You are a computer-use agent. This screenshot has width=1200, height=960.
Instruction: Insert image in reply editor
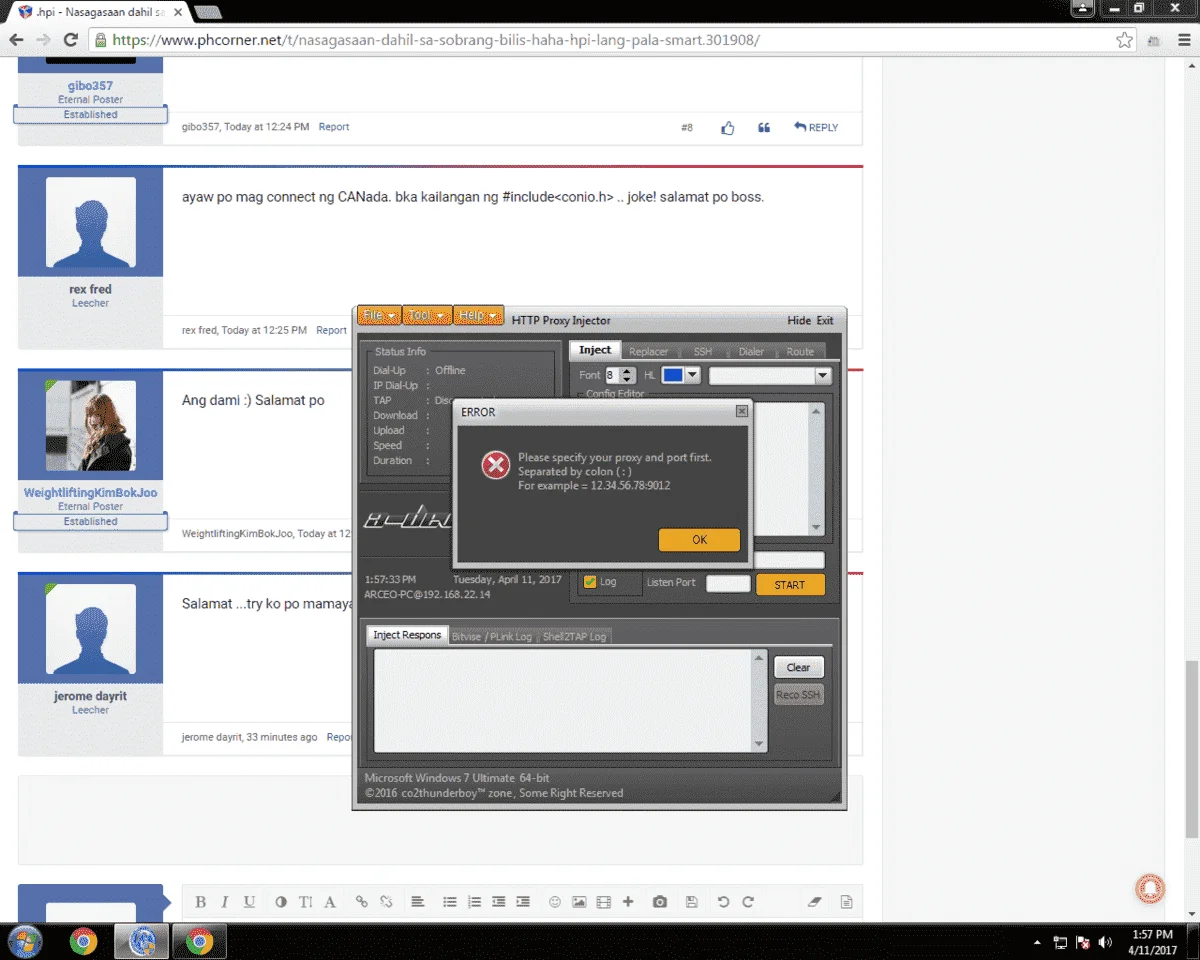tap(579, 902)
